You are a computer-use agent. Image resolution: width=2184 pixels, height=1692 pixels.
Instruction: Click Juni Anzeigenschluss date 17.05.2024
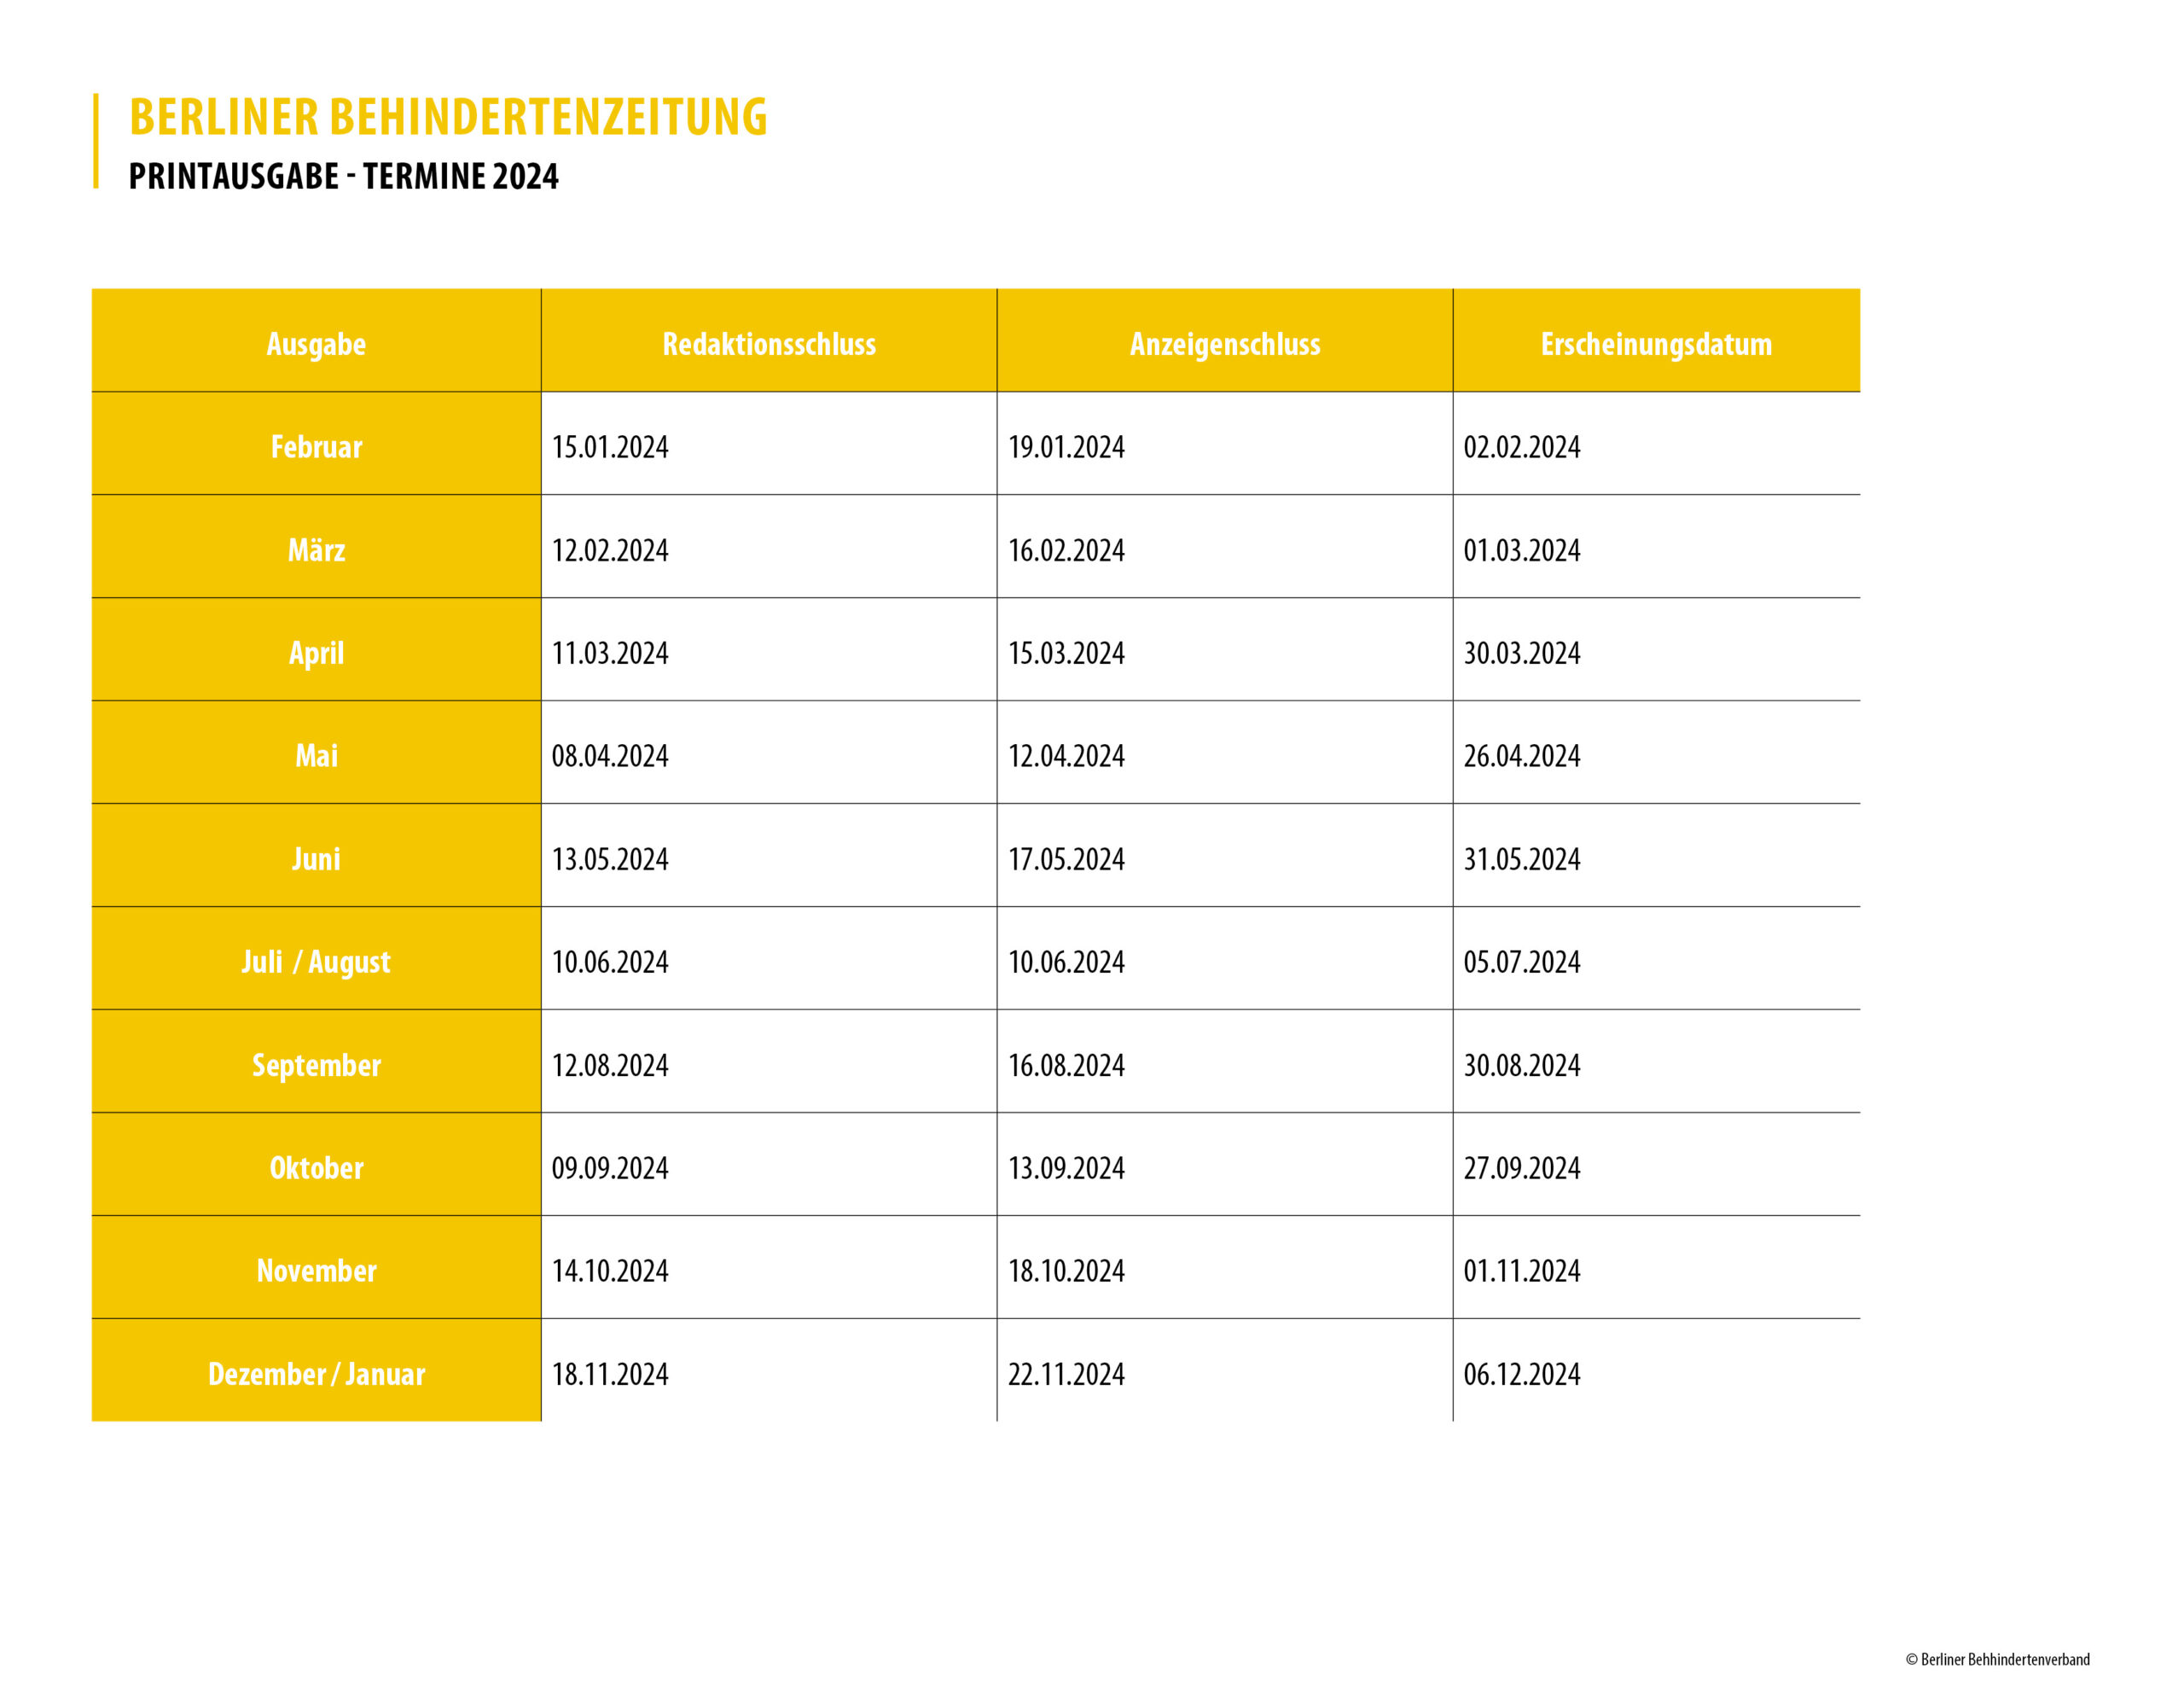click(x=1066, y=859)
